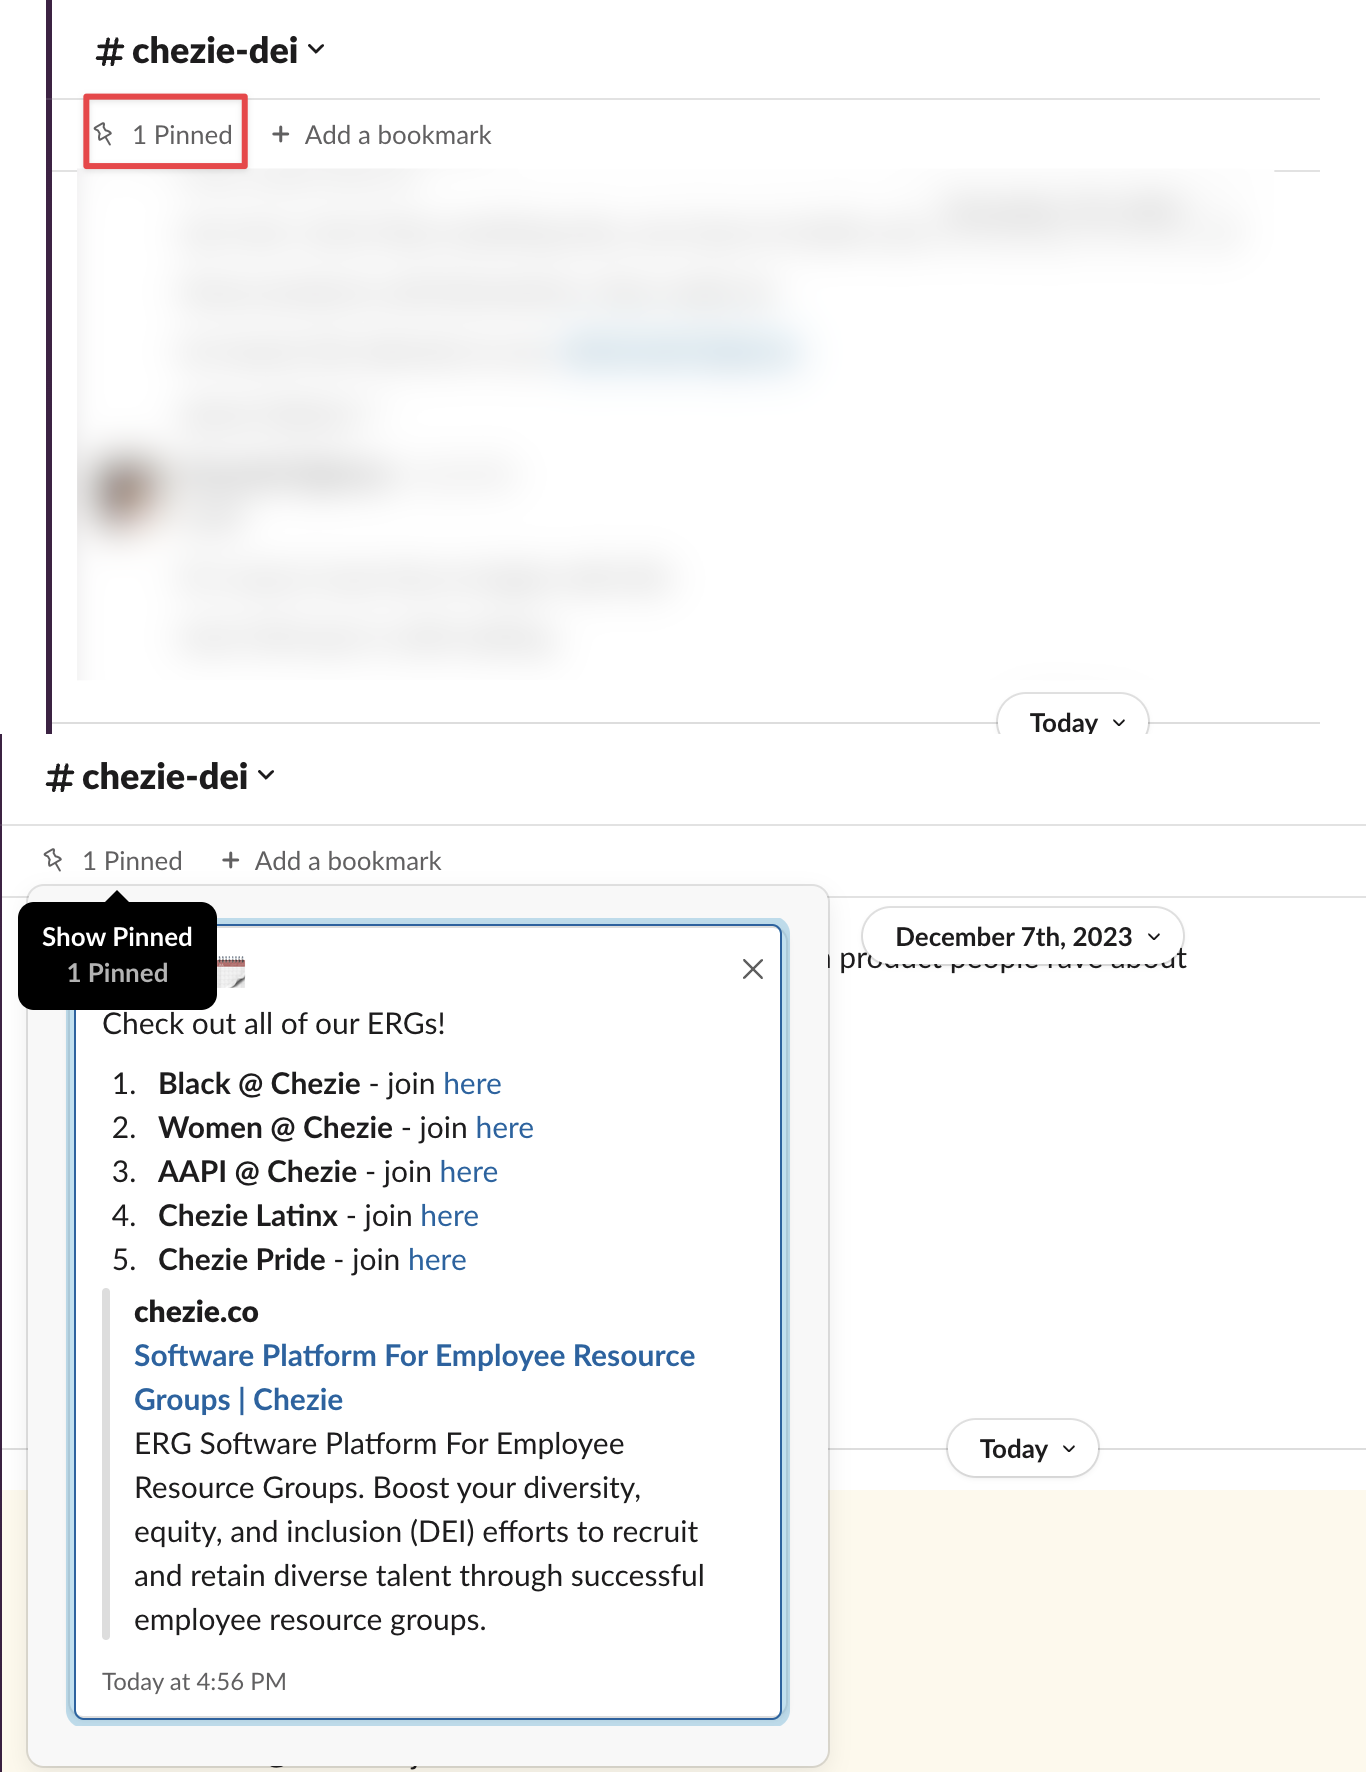This screenshot has width=1366, height=1772.
Task: Follow the 'here' link for Women @ Chezie
Action: (x=504, y=1128)
